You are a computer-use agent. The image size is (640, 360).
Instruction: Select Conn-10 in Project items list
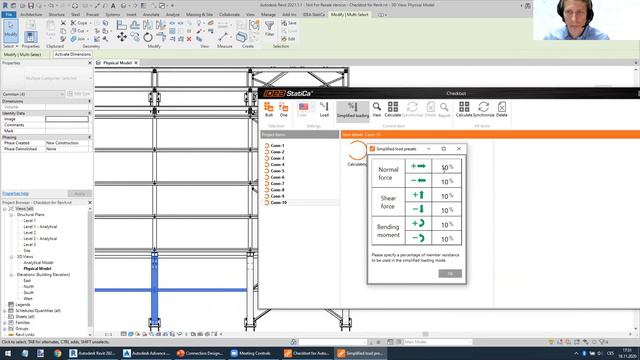point(279,202)
